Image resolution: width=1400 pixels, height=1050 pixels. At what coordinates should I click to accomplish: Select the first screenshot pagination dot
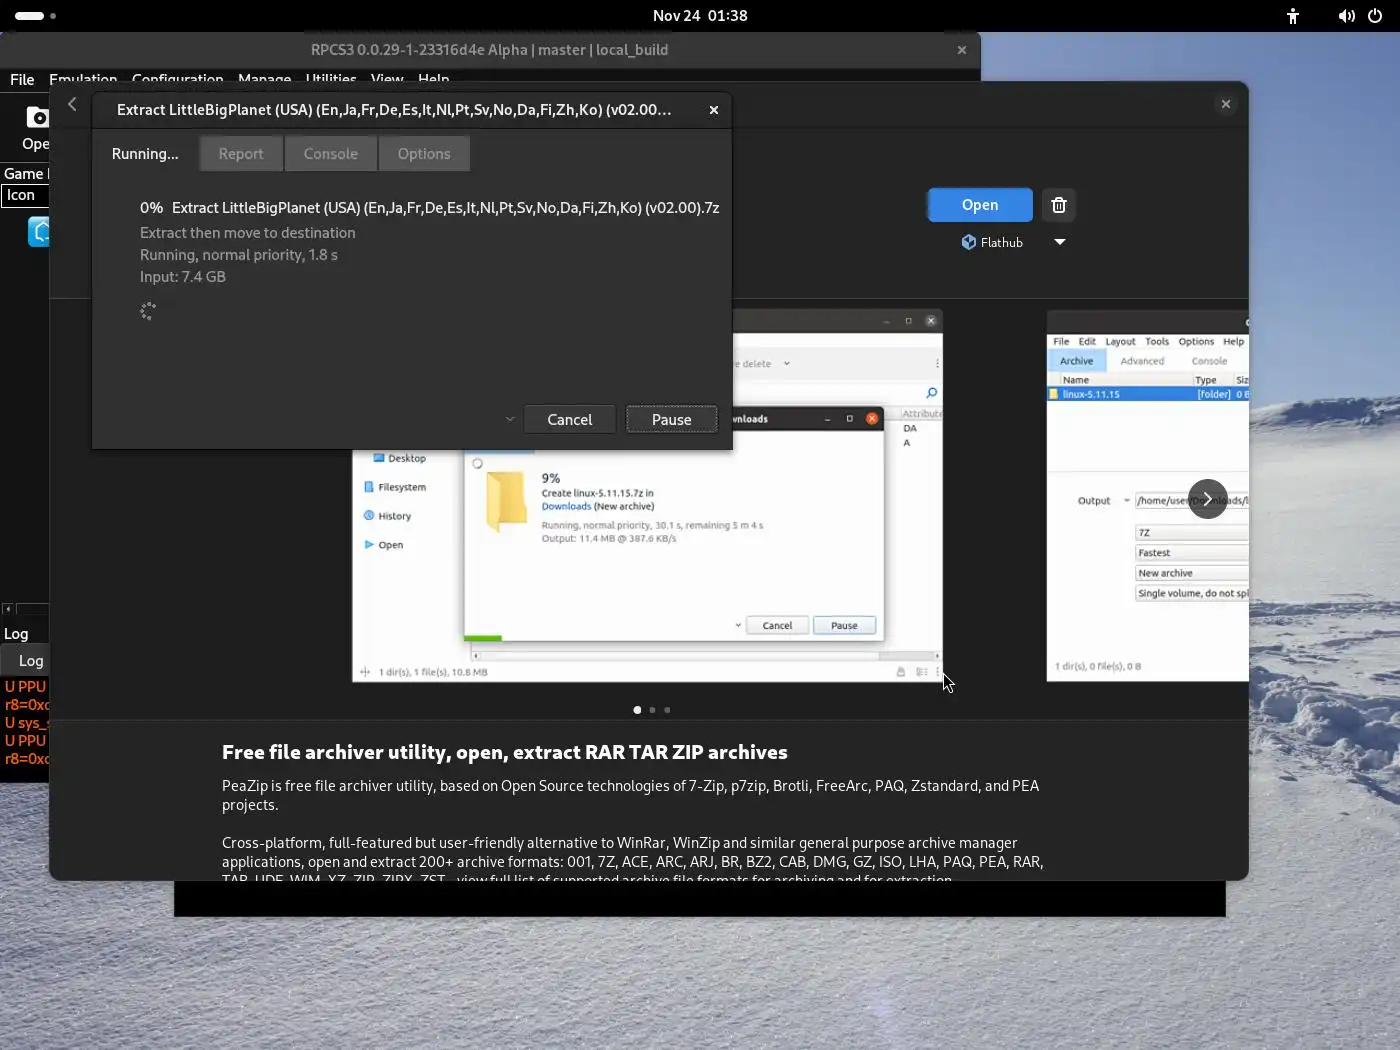point(637,710)
